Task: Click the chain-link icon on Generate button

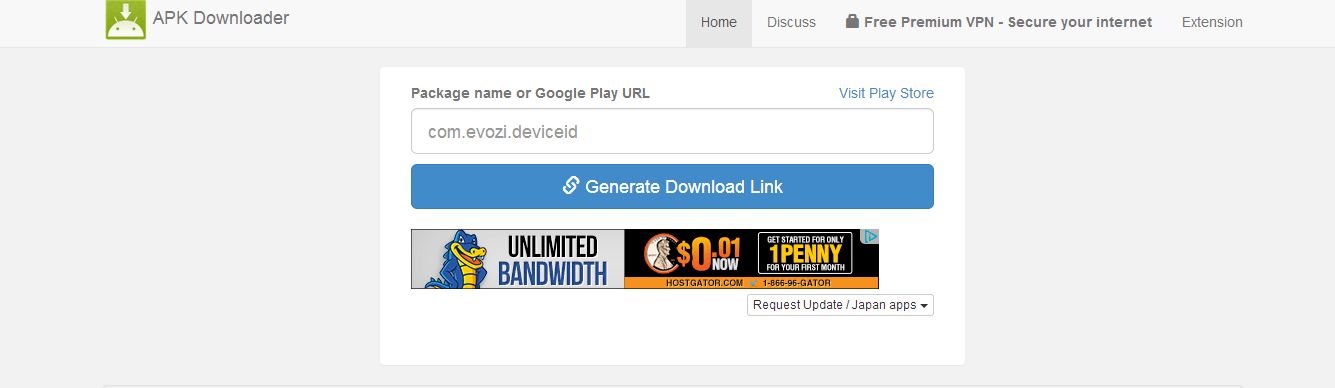Action: (x=571, y=185)
